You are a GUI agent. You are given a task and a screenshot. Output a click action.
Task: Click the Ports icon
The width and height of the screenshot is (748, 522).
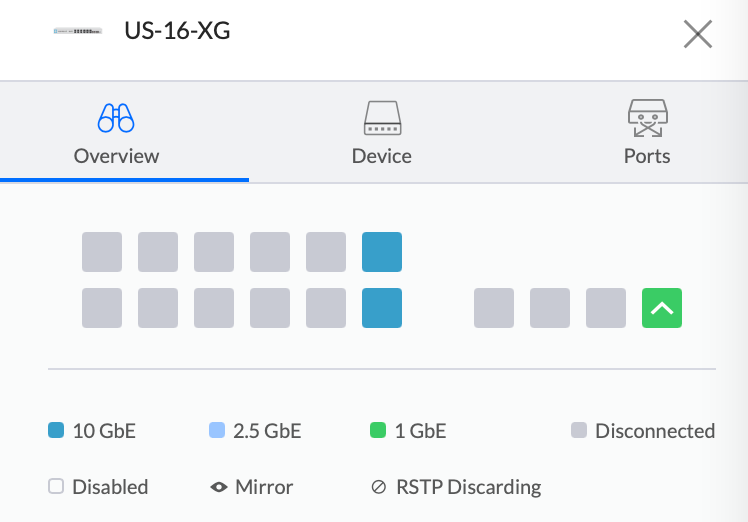point(646,118)
